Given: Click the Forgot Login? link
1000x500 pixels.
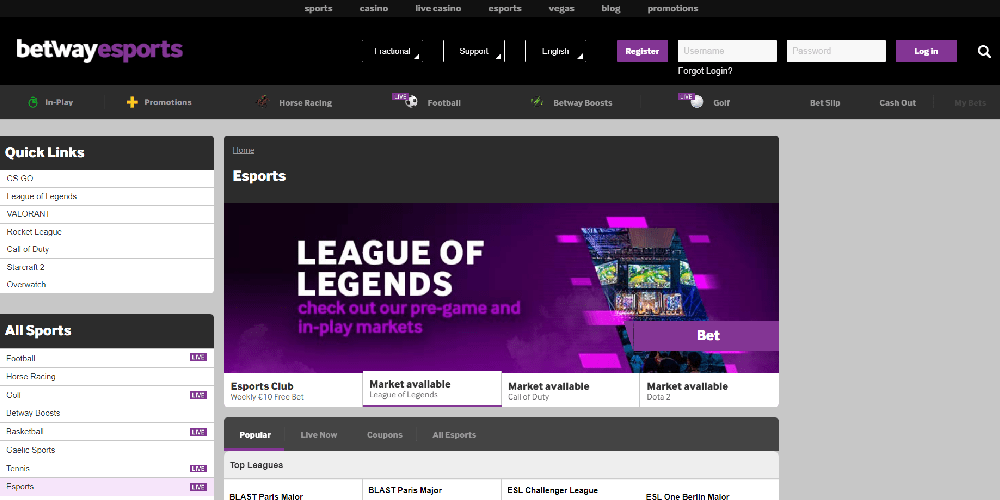Looking at the screenshot, I should coord(705,71).
